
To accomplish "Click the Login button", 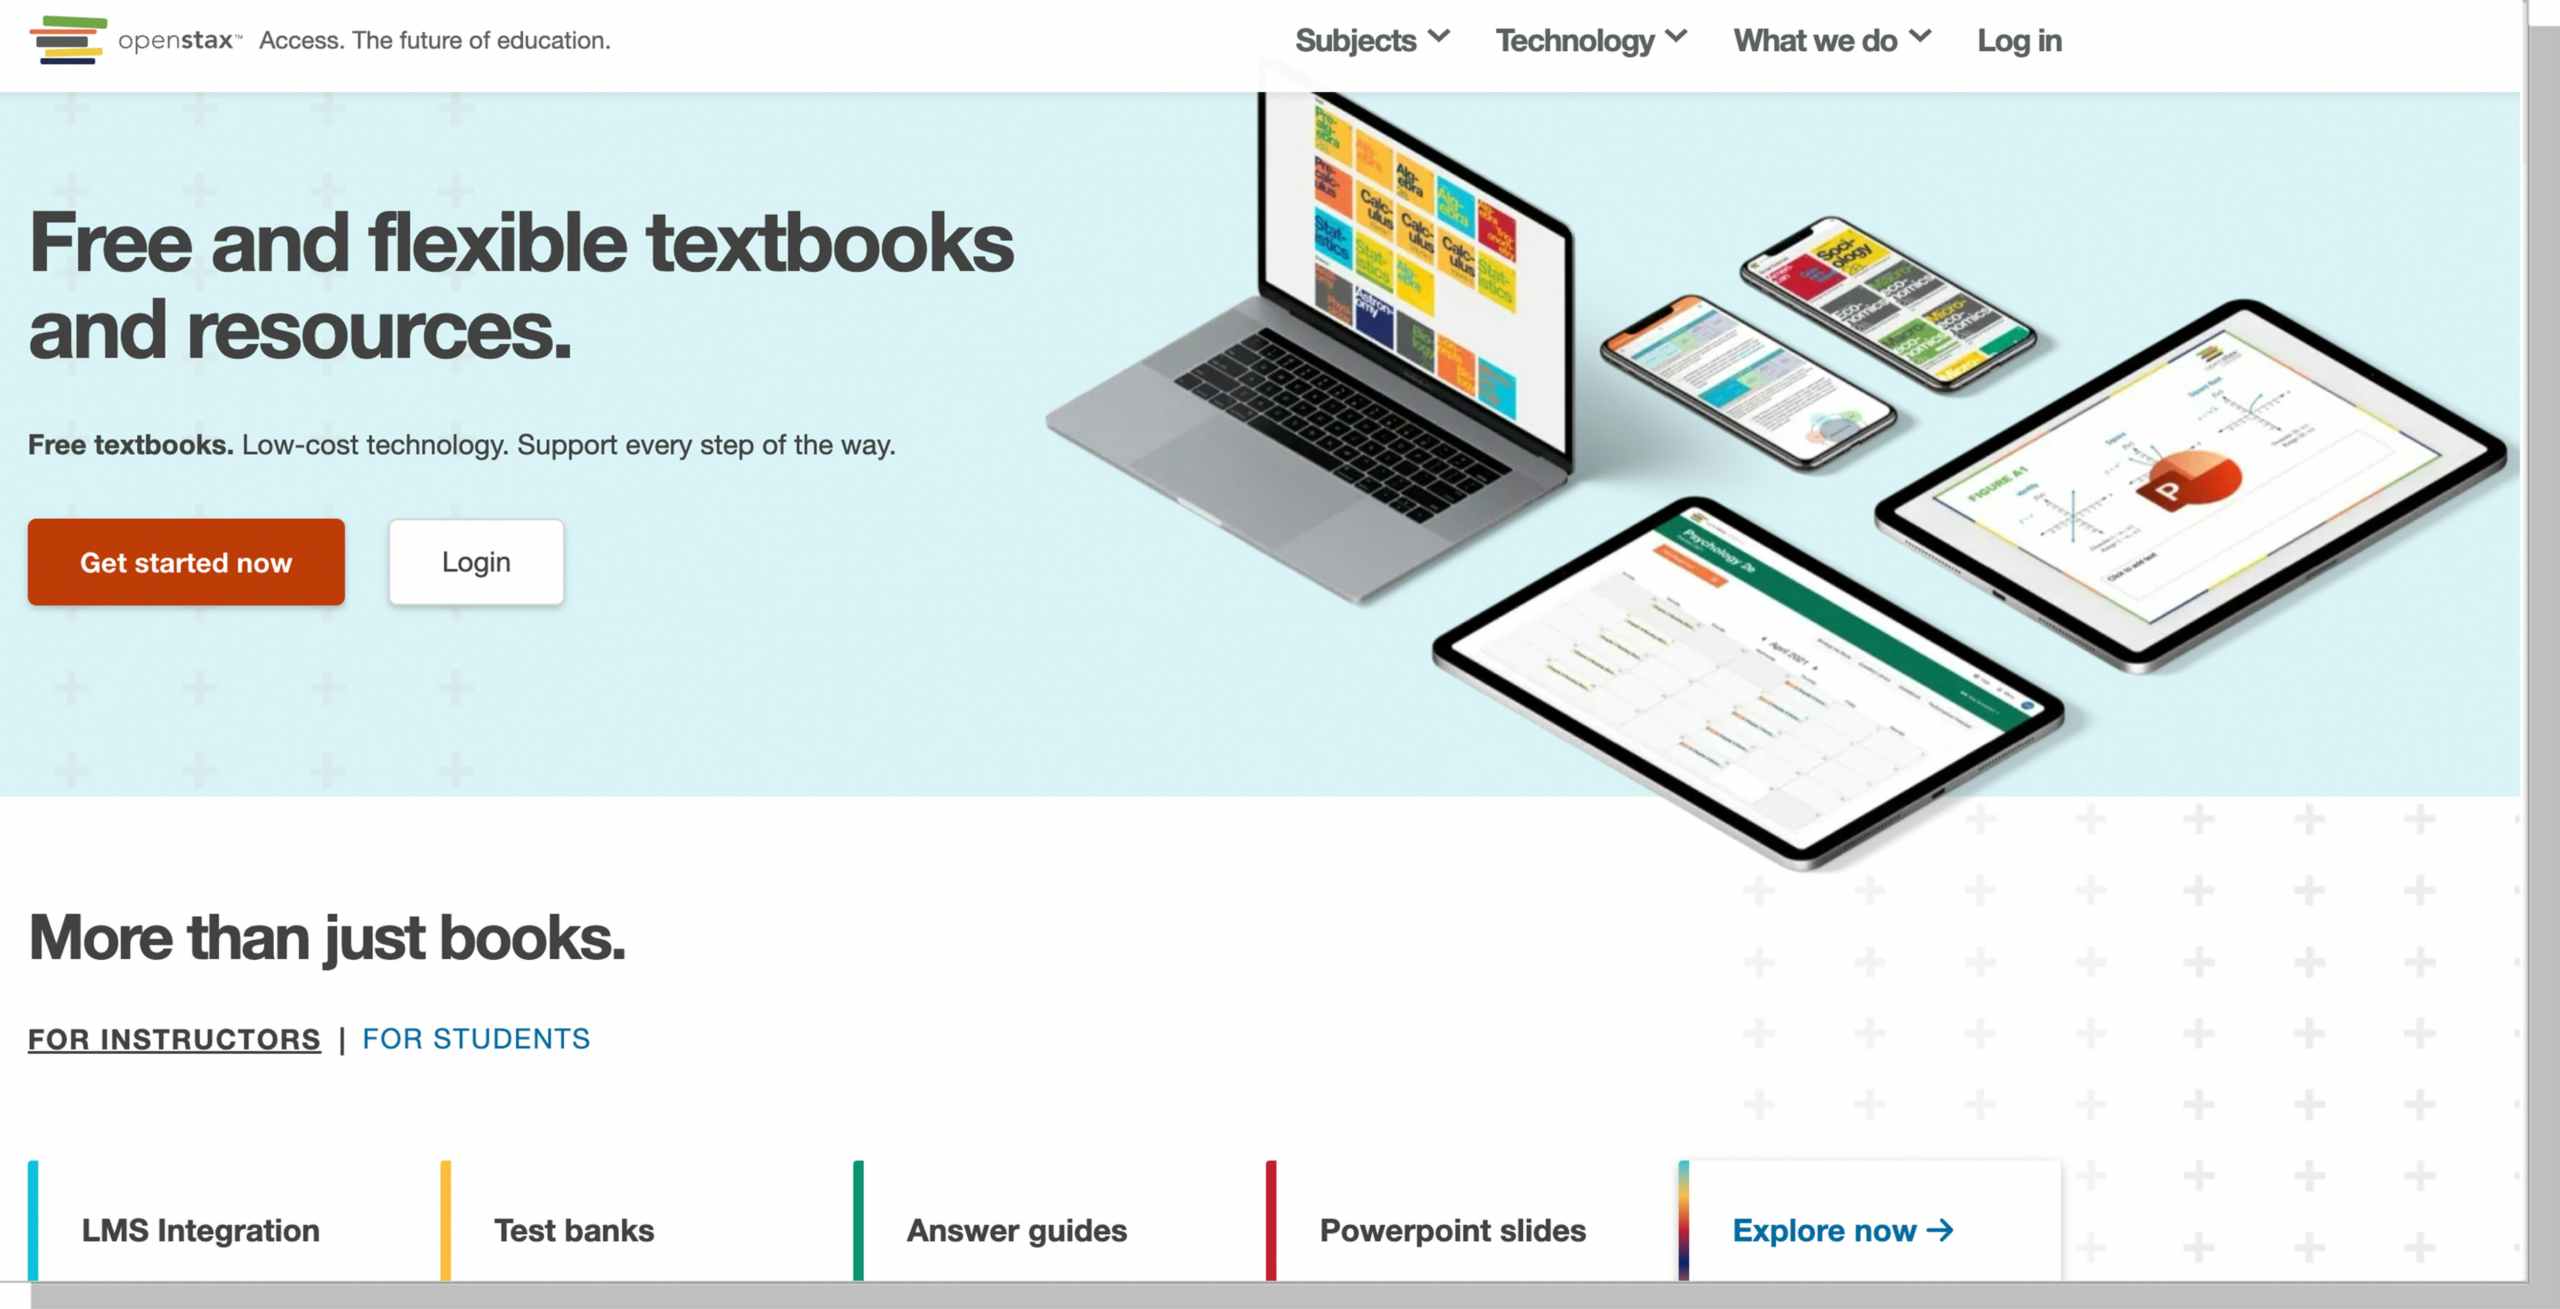I will pos(474,561).
